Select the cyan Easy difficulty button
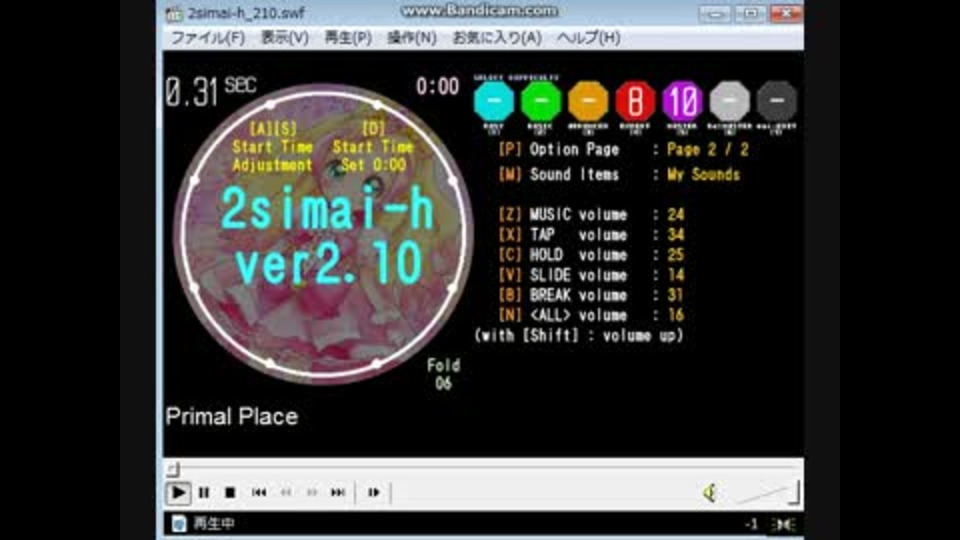This screenshot has height=540, width=960. click(x=493, y=101)
